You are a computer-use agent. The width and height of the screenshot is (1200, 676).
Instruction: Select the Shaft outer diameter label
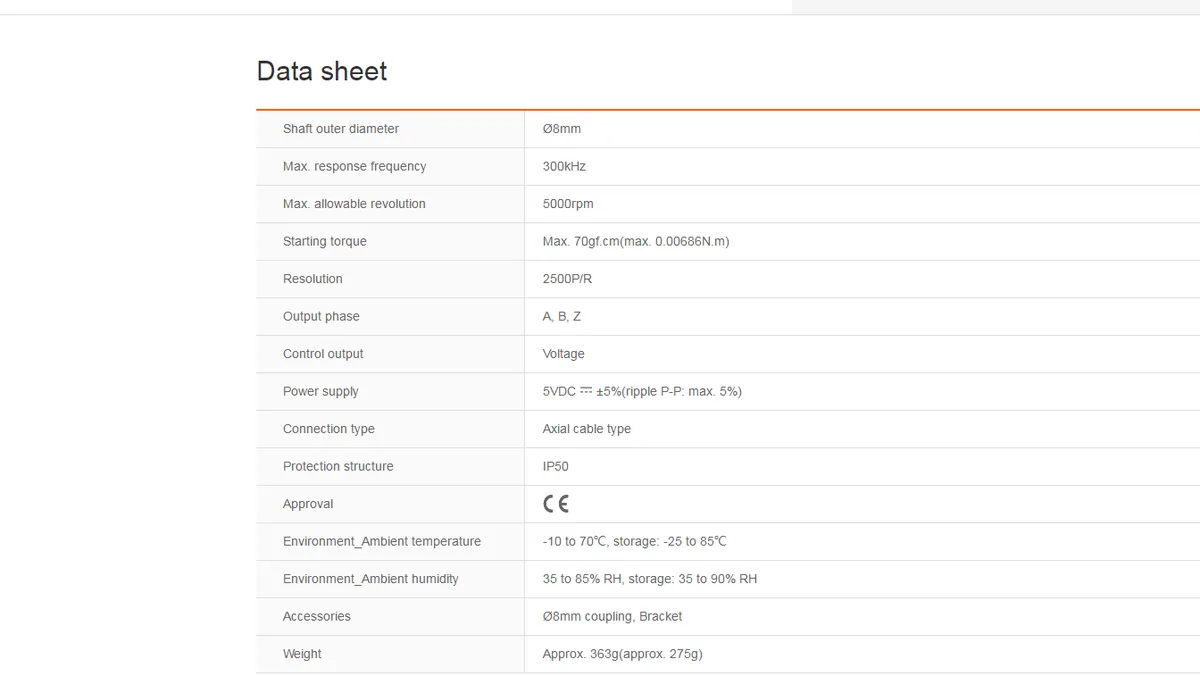tap(341, 129)
